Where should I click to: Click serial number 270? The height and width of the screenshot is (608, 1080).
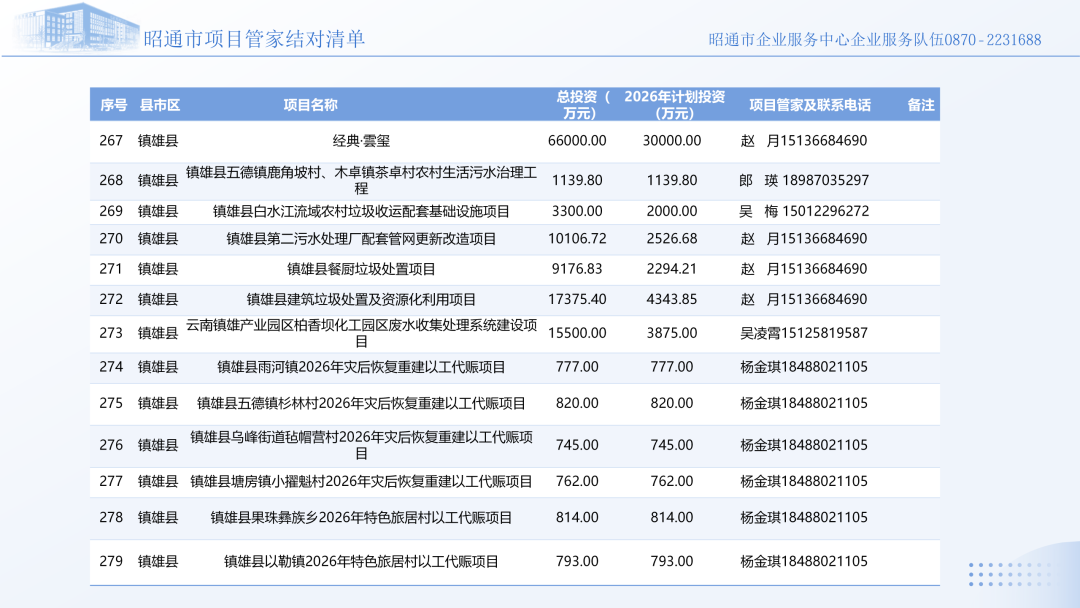coord(111,239)
